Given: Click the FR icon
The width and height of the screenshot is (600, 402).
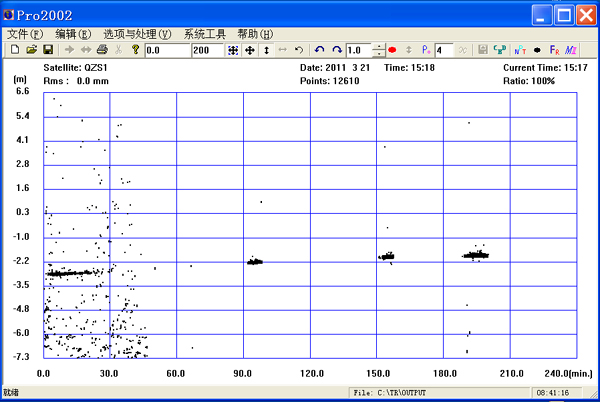Looking at the screenshot, I should tap(554, 50).
